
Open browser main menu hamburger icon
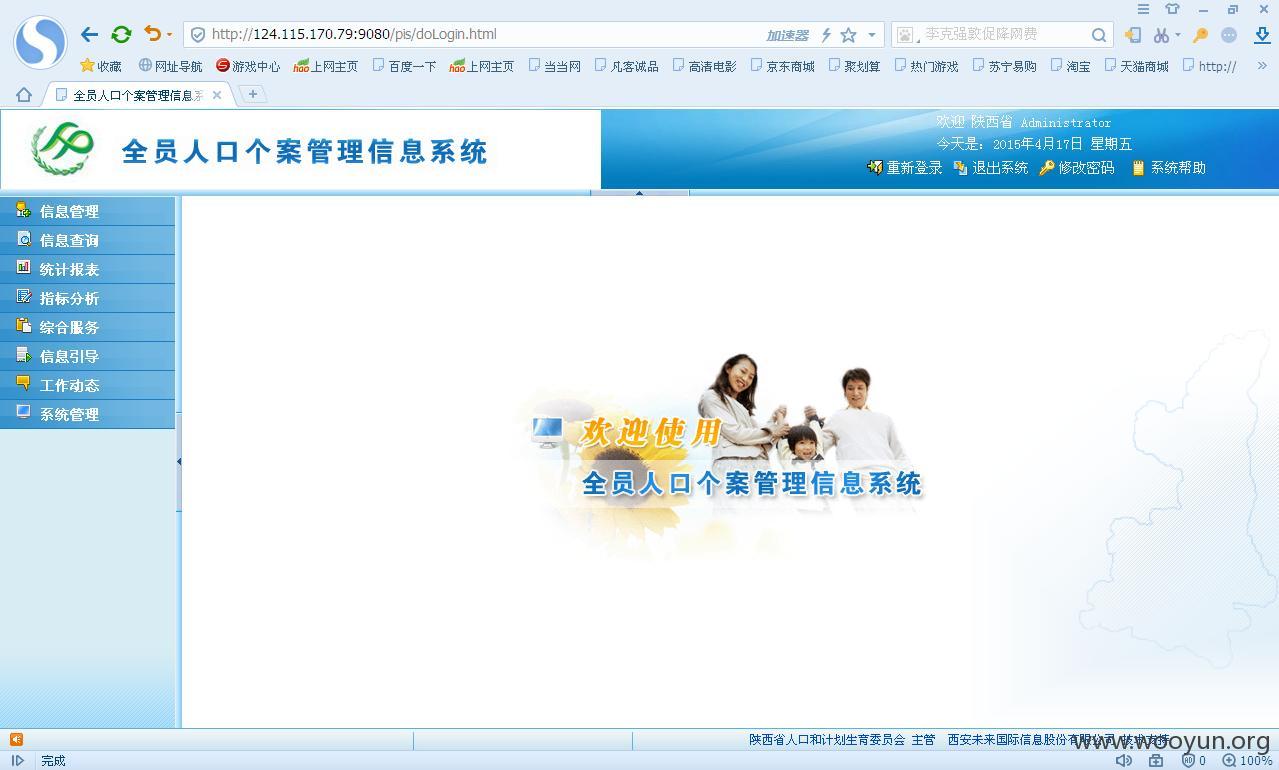point(1143,9)
